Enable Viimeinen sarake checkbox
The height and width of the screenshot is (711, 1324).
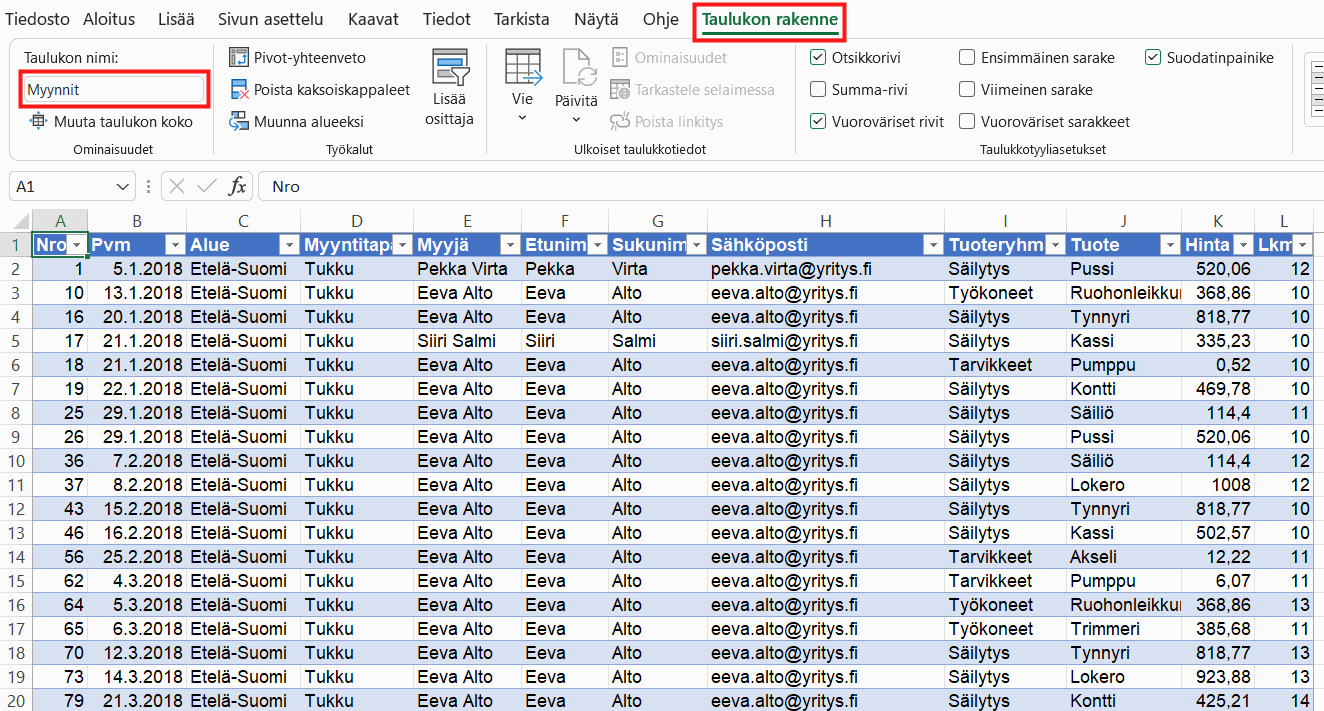[967, 90]
